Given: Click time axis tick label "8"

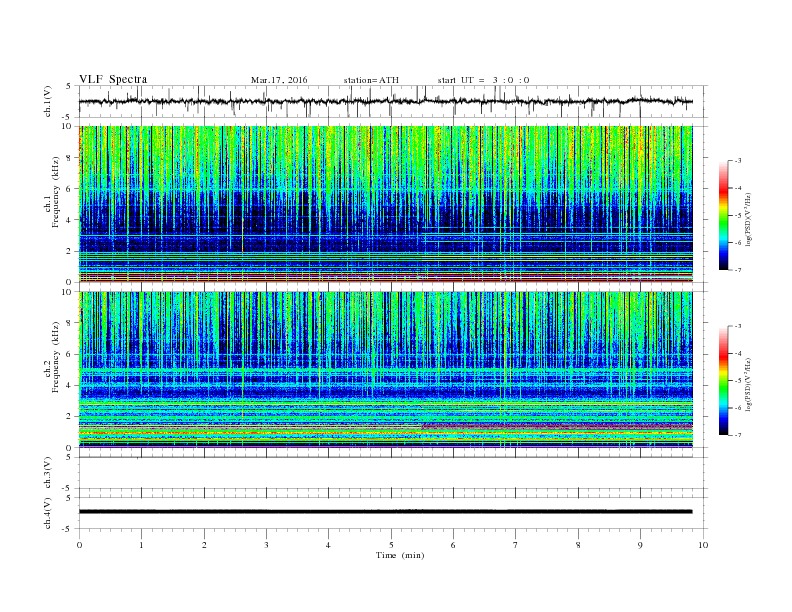Looking at the screenshot, I should [x=578, y=545].
